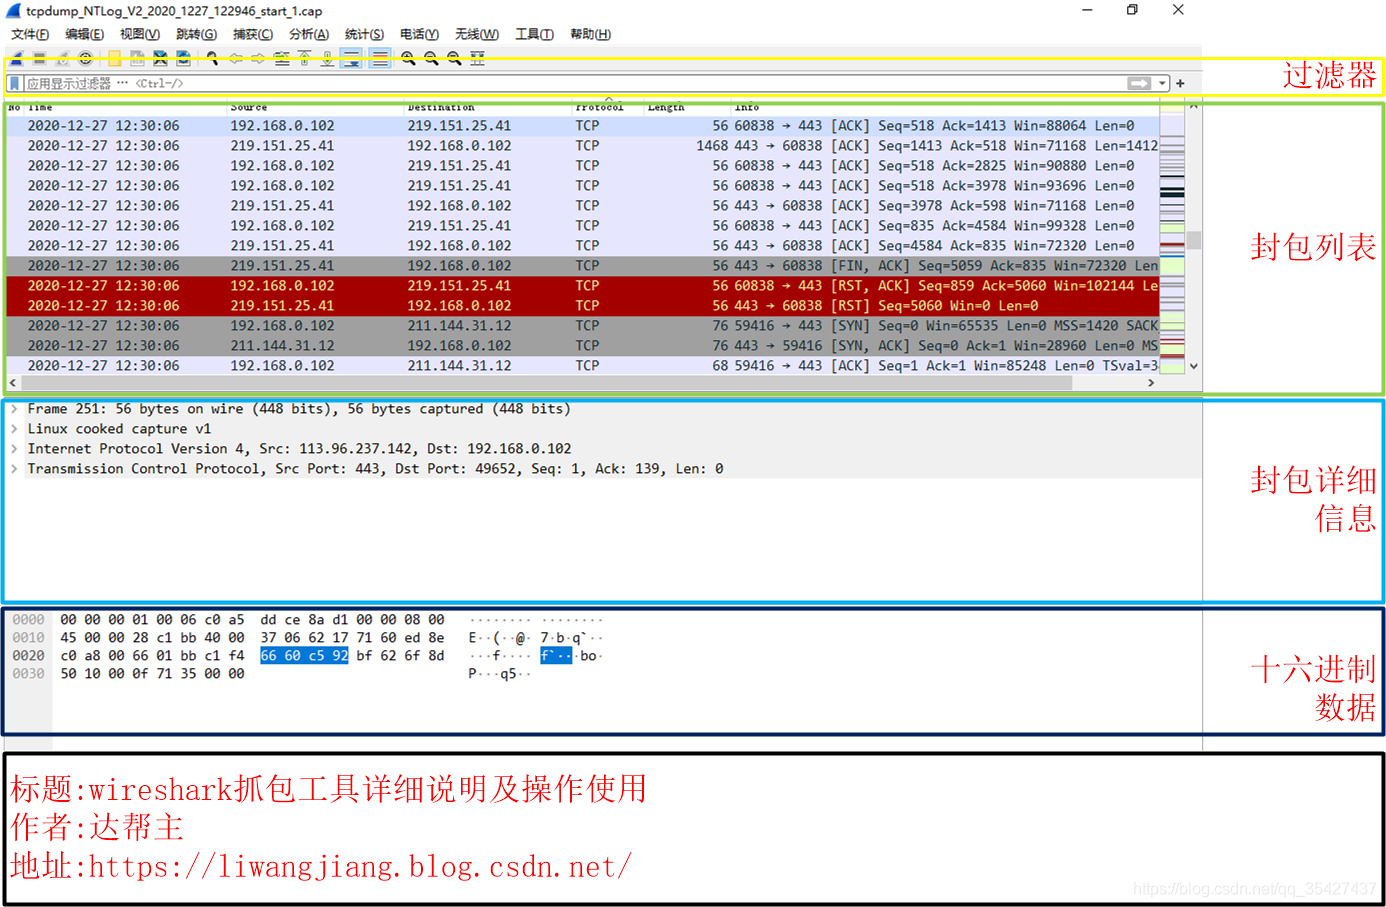Viewport: 1386px width, 907px height.
Task: Open the 分析(A) menu
Action: click(309, 34)
